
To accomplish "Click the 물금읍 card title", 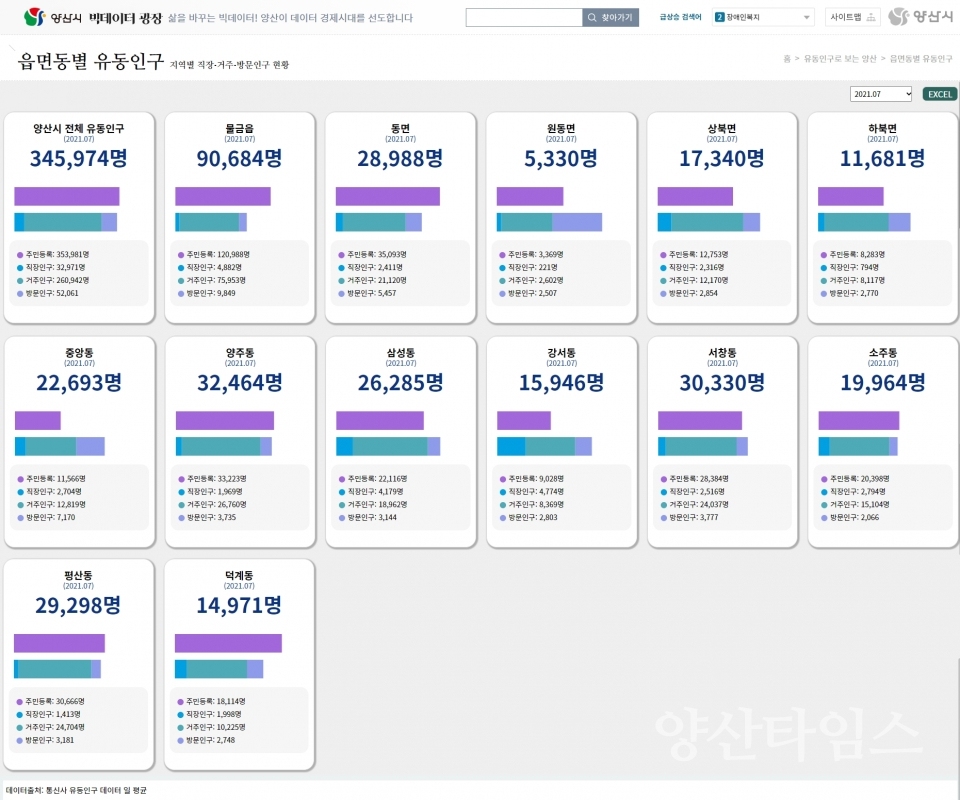I will click(239, 129).
